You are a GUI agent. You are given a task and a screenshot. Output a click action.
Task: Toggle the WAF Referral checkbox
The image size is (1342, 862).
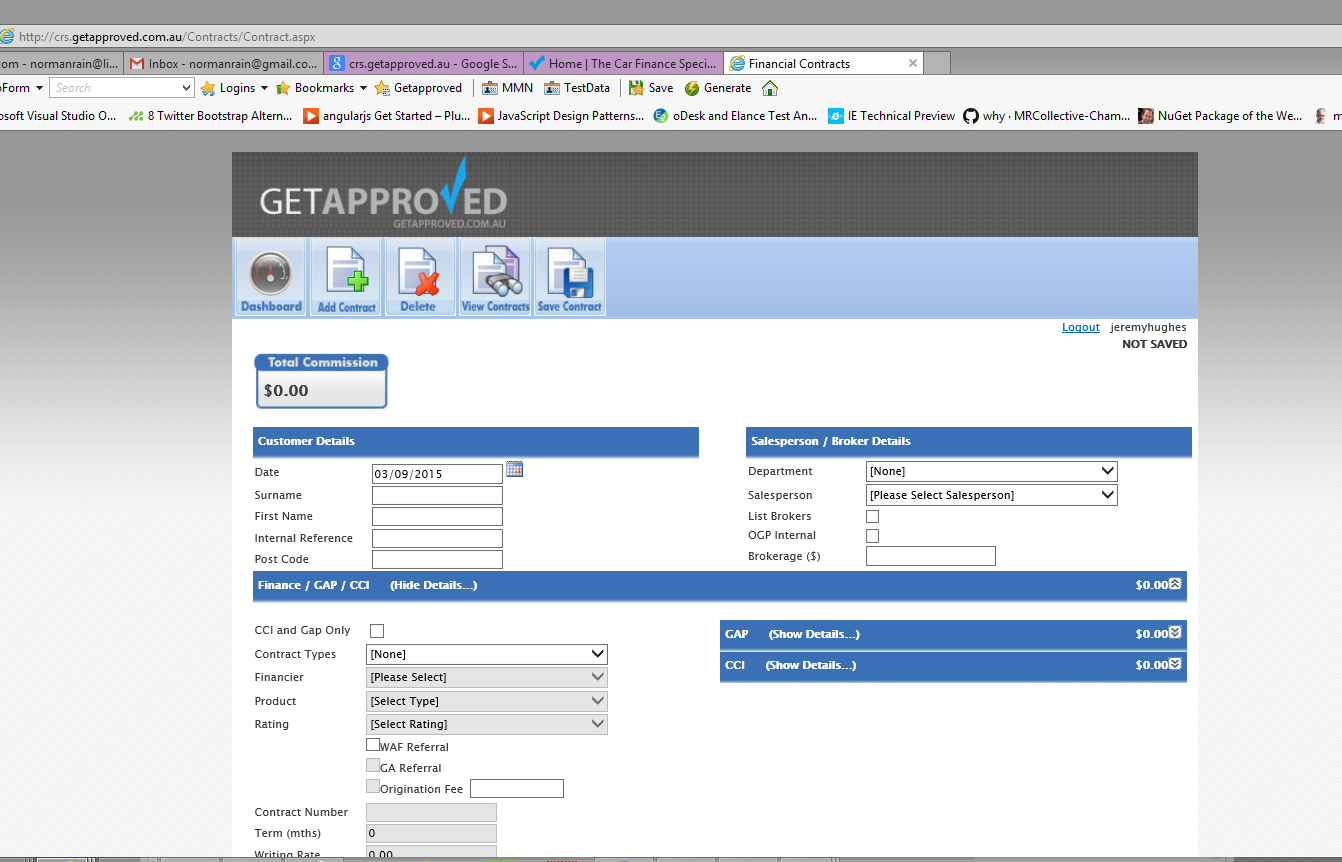373,745
